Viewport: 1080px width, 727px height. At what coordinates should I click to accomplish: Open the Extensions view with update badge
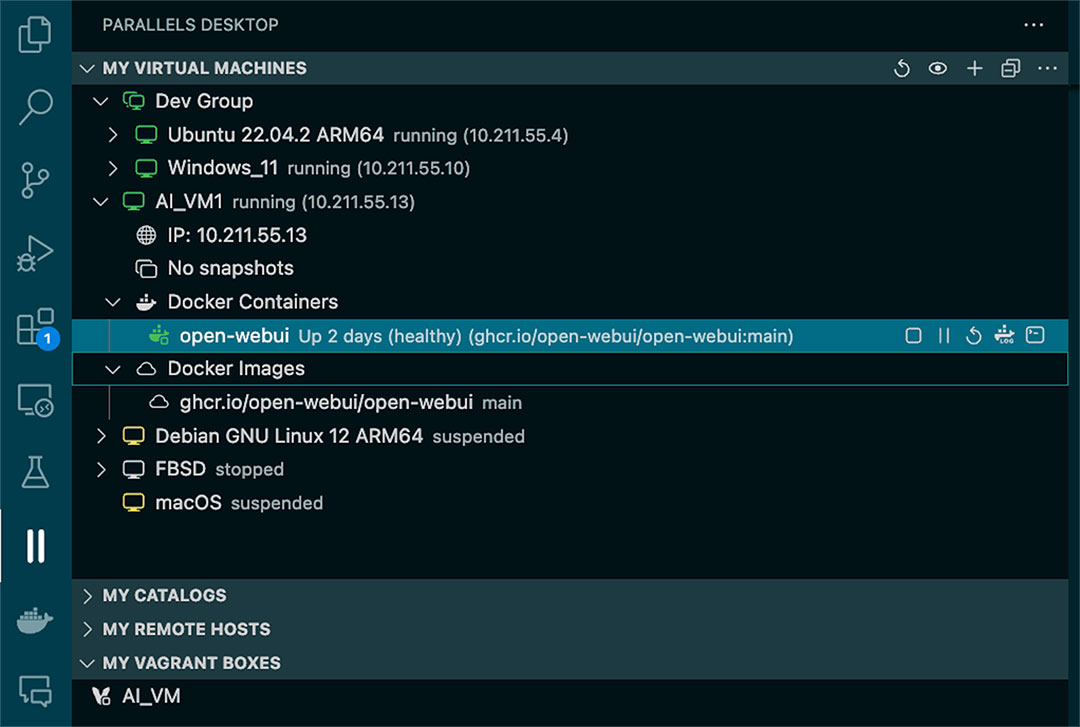click(36, 327)
